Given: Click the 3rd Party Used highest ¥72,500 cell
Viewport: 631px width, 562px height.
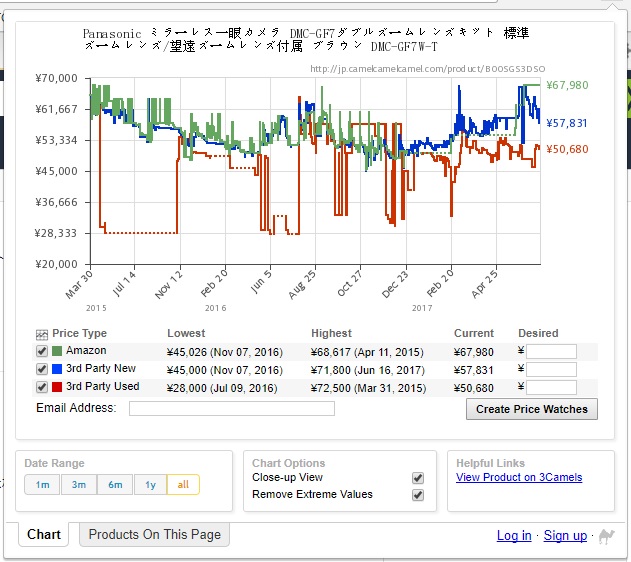Looking at the screenshot, I should [x=368, y=388].
